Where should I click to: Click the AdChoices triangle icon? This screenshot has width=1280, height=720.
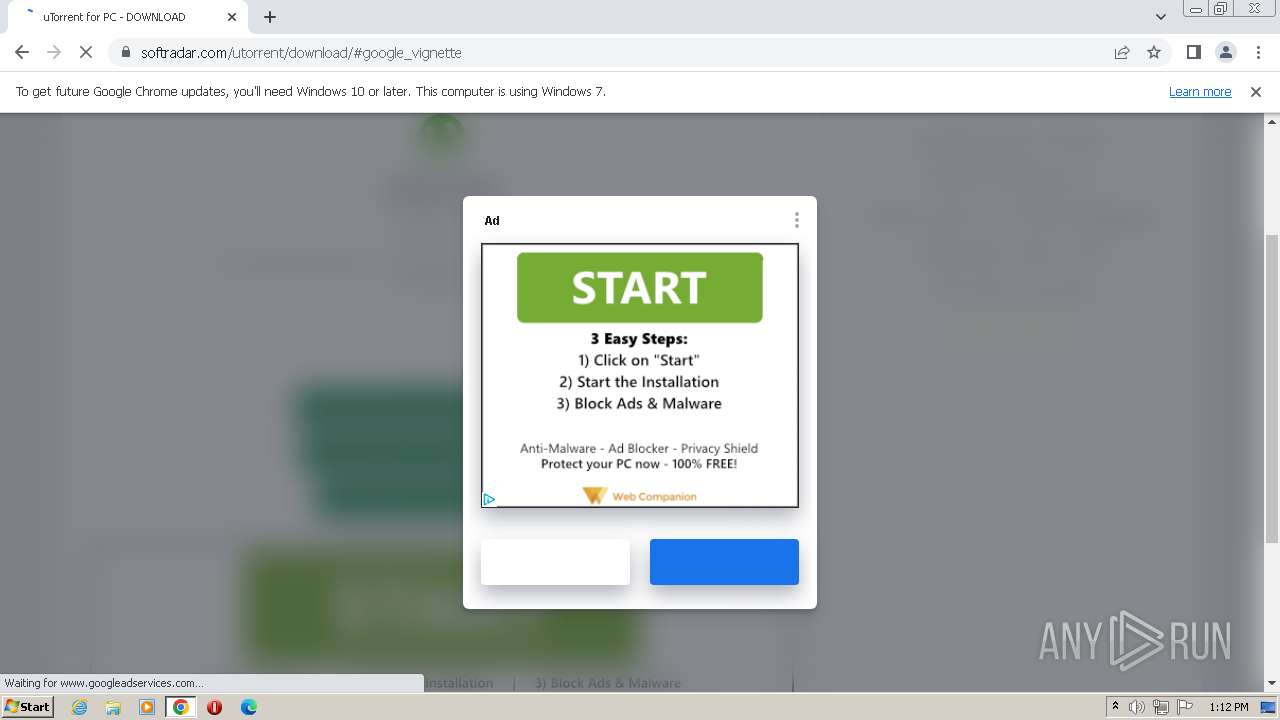pyautogui.click(x=489, y=499)
